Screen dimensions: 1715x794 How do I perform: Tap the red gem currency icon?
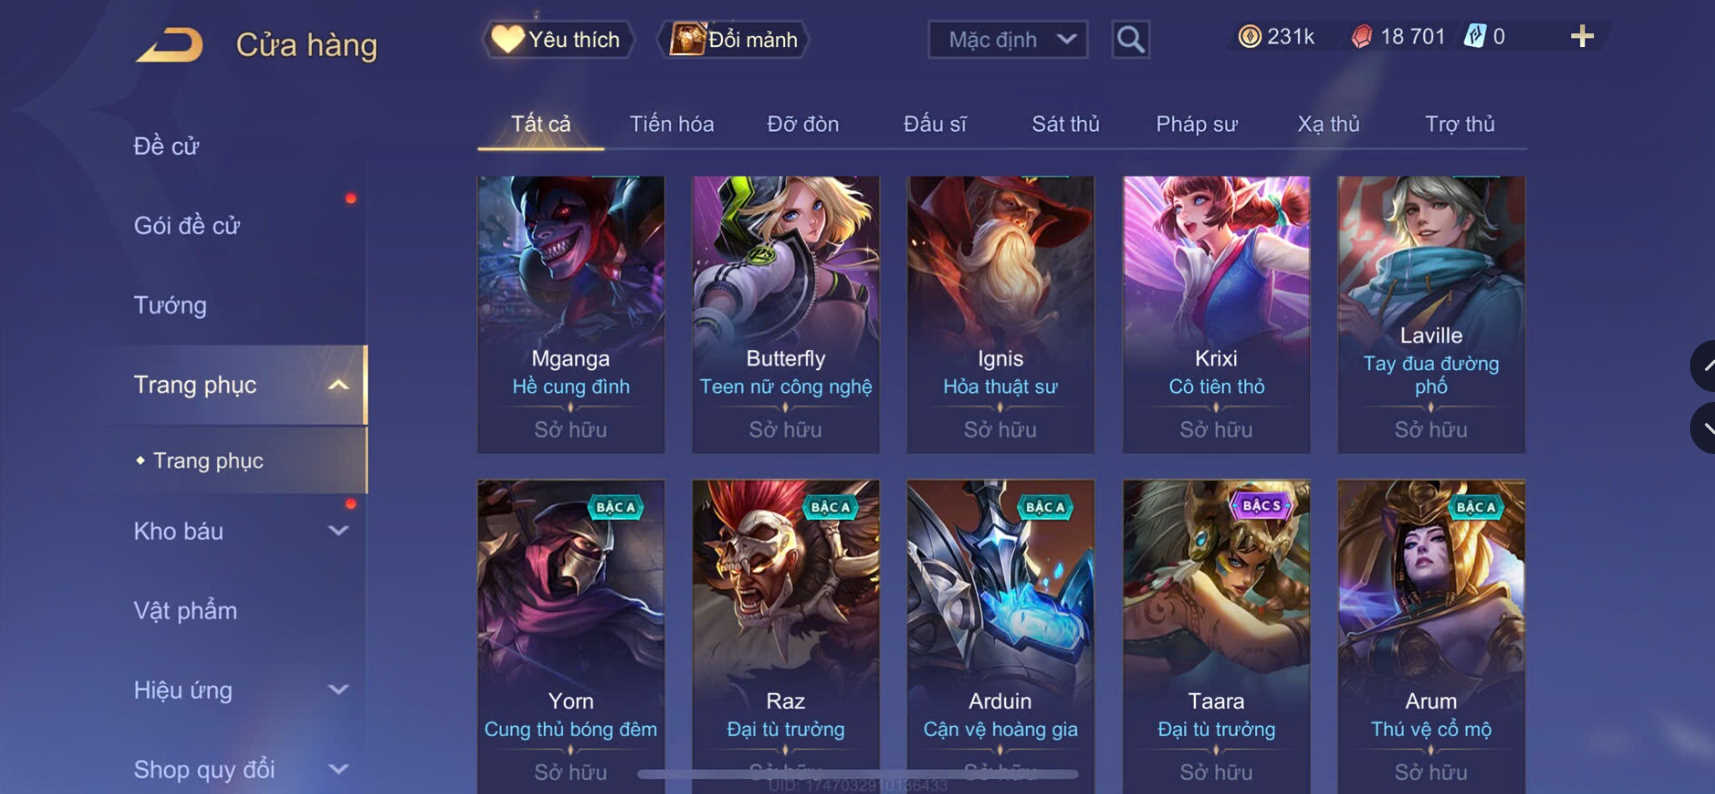coord(1361,37)
